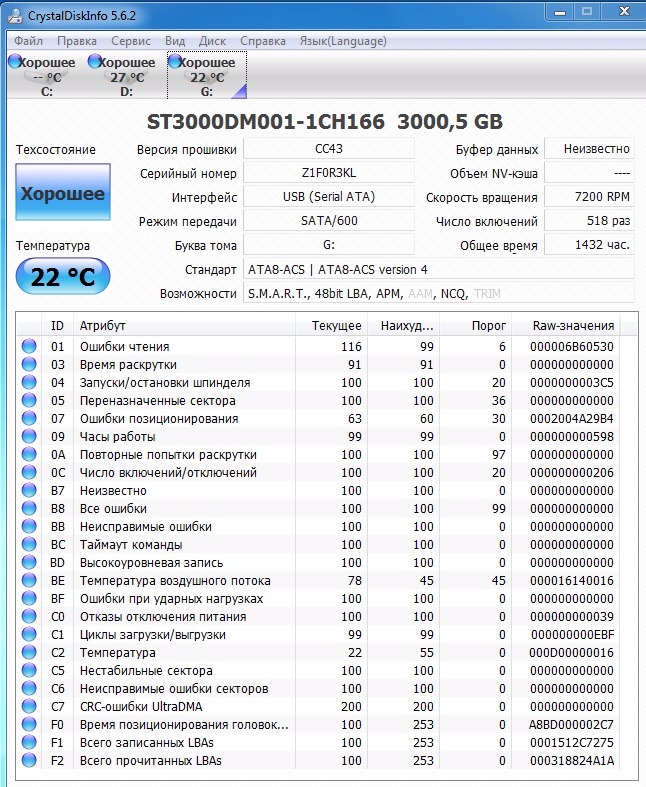Select raw value A8BD000002C7
The height and width of the screenshot is (787, 646).
571,725
